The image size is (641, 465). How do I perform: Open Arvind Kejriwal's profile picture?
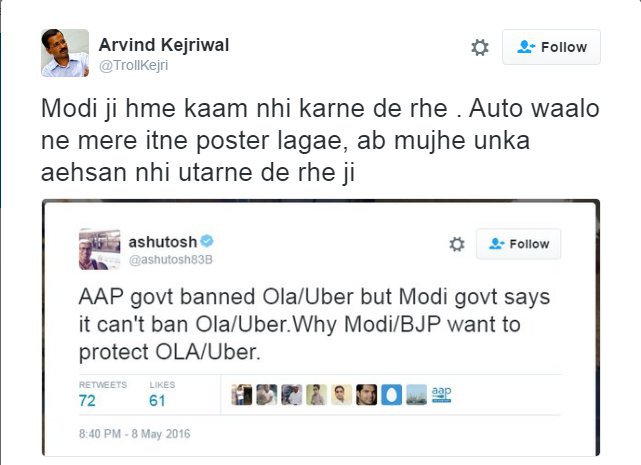65,53
